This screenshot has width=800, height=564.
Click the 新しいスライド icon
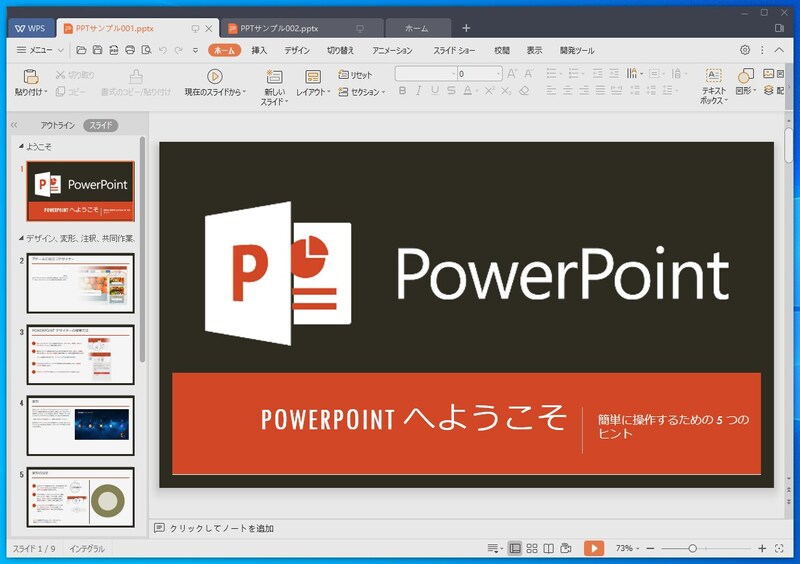tap(274, 76)
